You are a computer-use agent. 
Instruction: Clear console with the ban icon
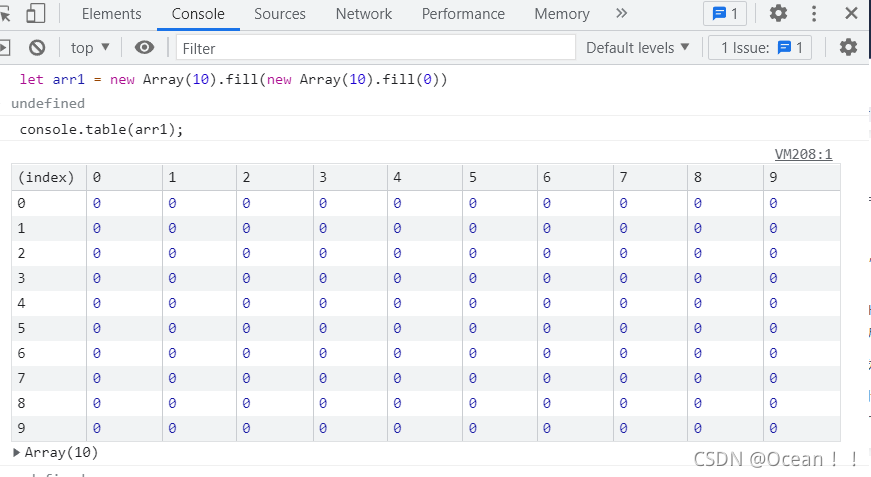(37, 48)
